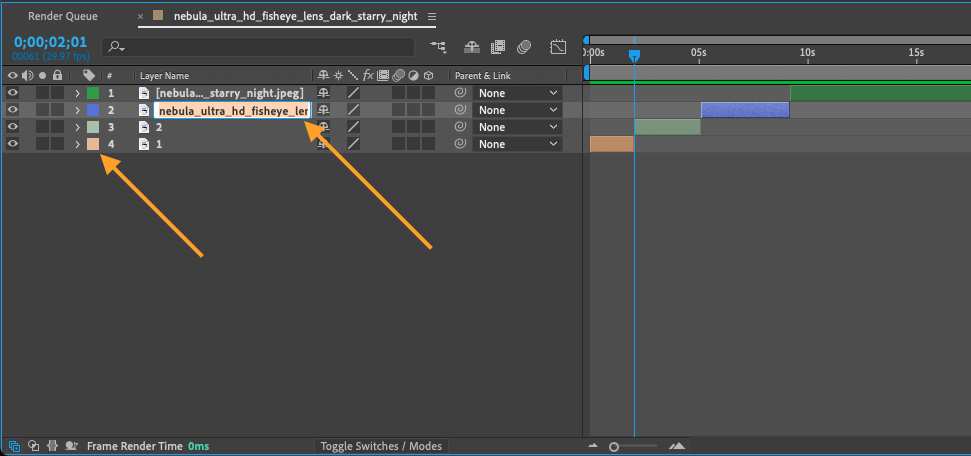This screenshot has height=456, width=971.
Task: Click the Layer Name column header
Action: click(165, 76)
